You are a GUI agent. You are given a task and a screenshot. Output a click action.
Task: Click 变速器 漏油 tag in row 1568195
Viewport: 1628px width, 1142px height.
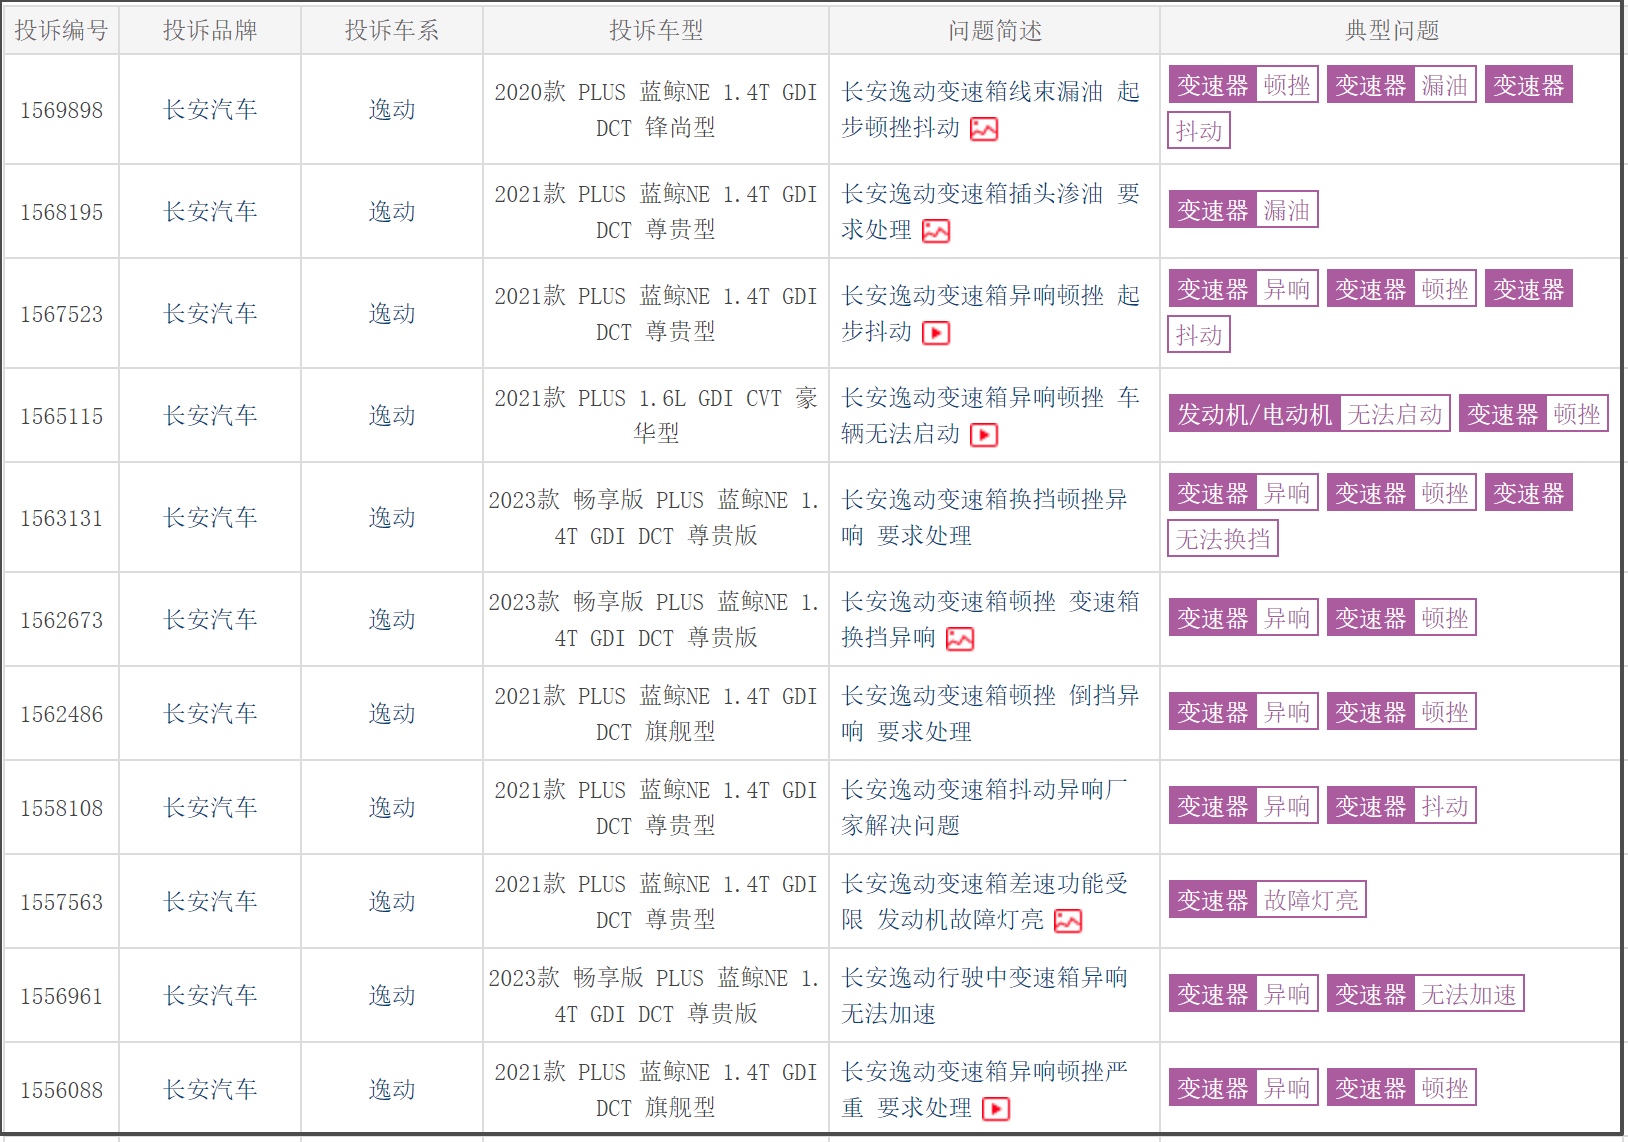[x=1243, y=210]
